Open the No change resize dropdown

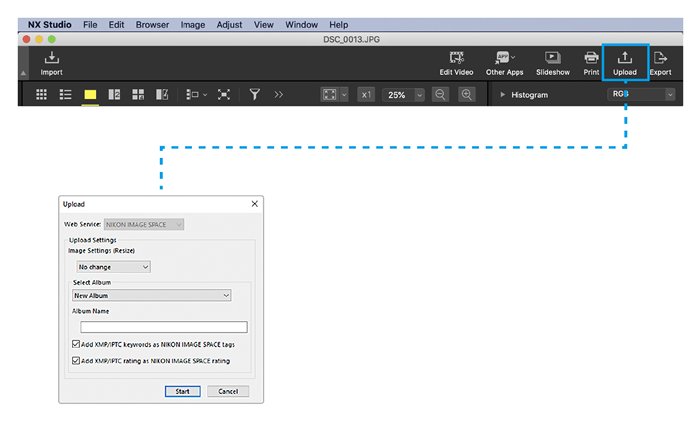pyautogui.click(x=112, y=267)
